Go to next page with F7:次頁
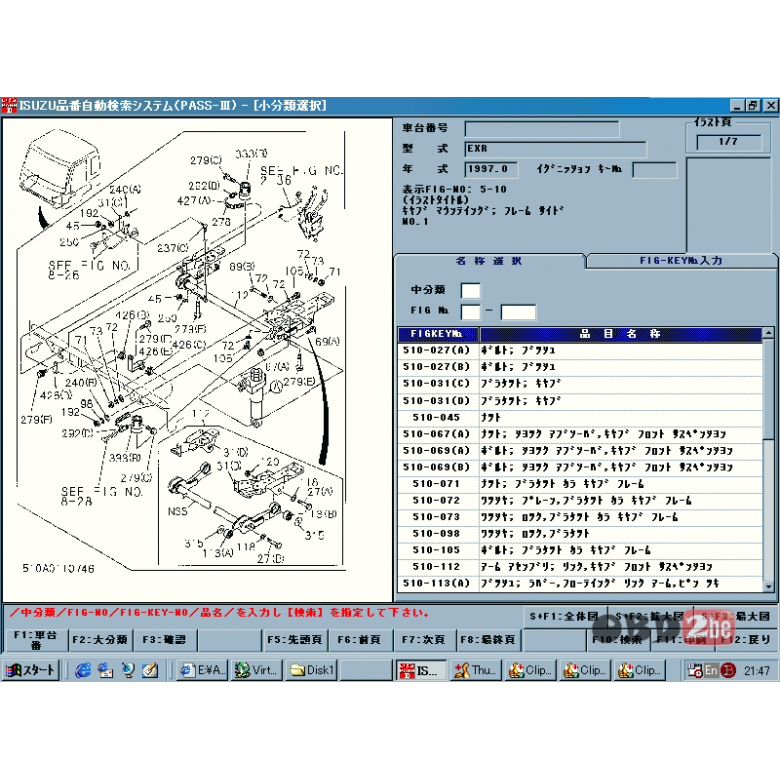Screen dimensions: 780x780 (x=424, y=640)
